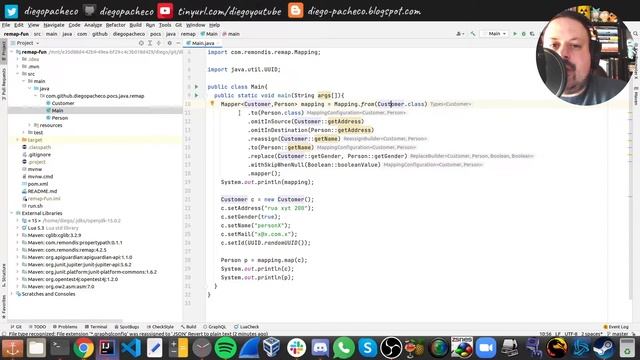Open the Build menu

coord(136,25)
